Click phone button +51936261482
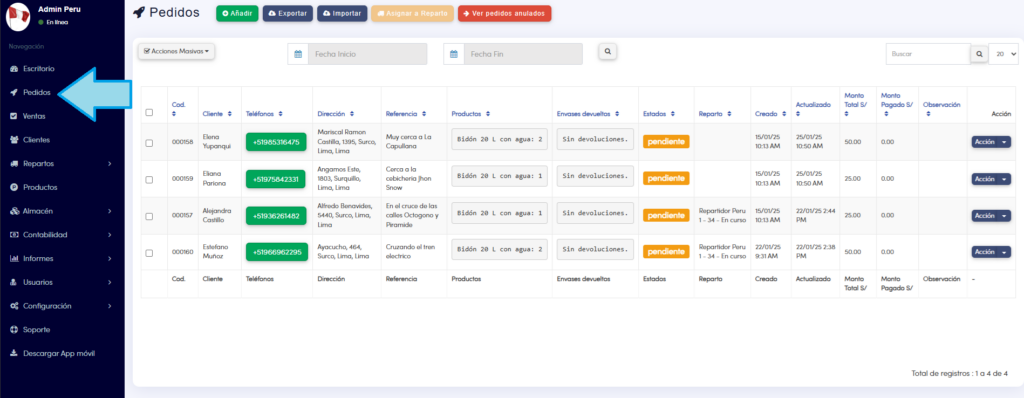Screen dimensions: 1024x398 [276, 216]
